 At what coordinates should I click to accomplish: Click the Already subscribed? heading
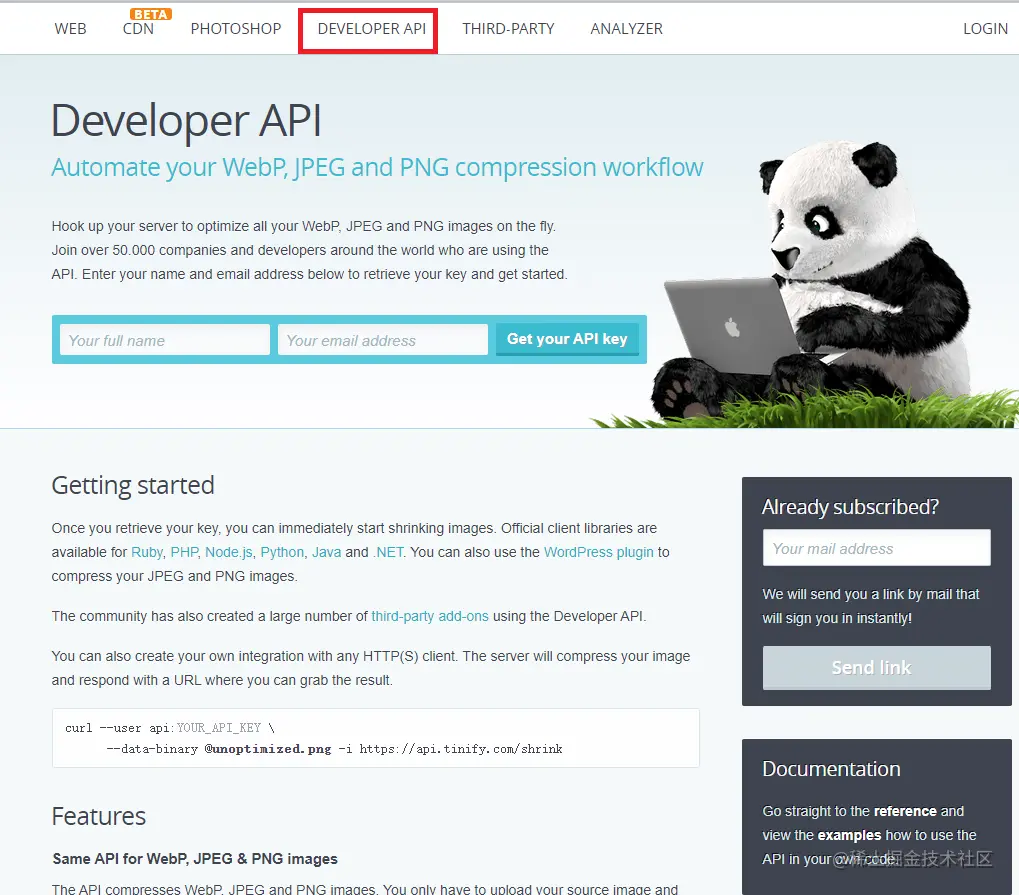point(850,507)
